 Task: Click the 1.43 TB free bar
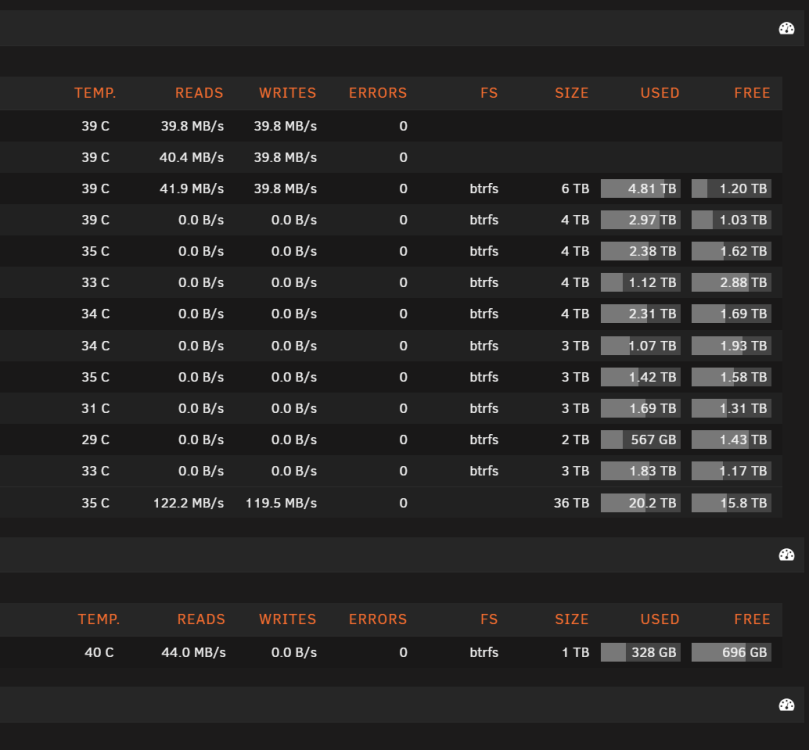(x=732, y=439)
